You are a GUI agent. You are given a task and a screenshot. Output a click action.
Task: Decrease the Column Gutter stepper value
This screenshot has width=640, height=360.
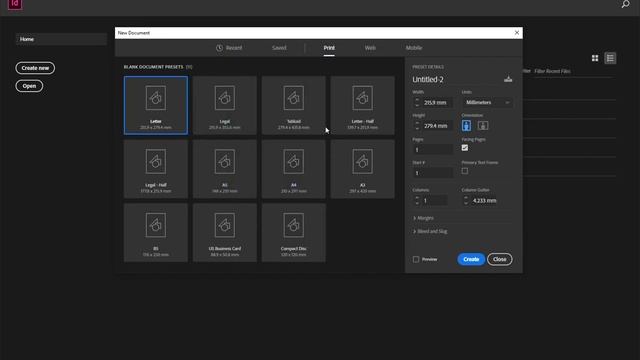click(x=466, y=203)
